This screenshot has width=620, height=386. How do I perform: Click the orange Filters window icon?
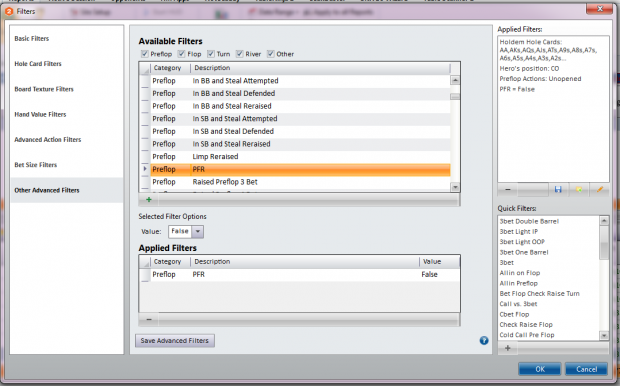[x=9, y=11]
